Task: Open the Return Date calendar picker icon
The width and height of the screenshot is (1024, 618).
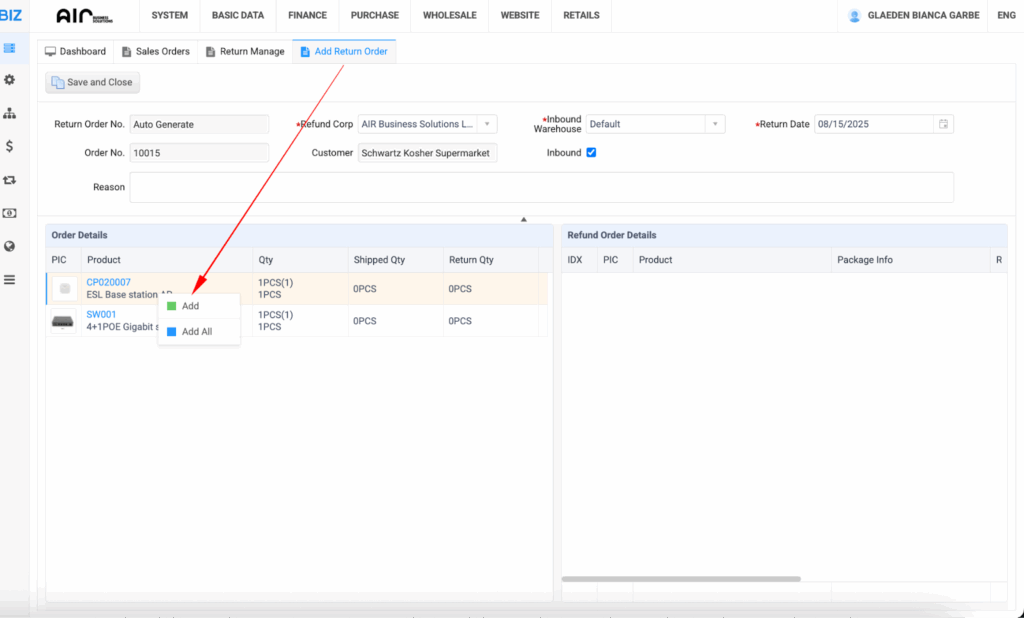Action: click(942, 124)
